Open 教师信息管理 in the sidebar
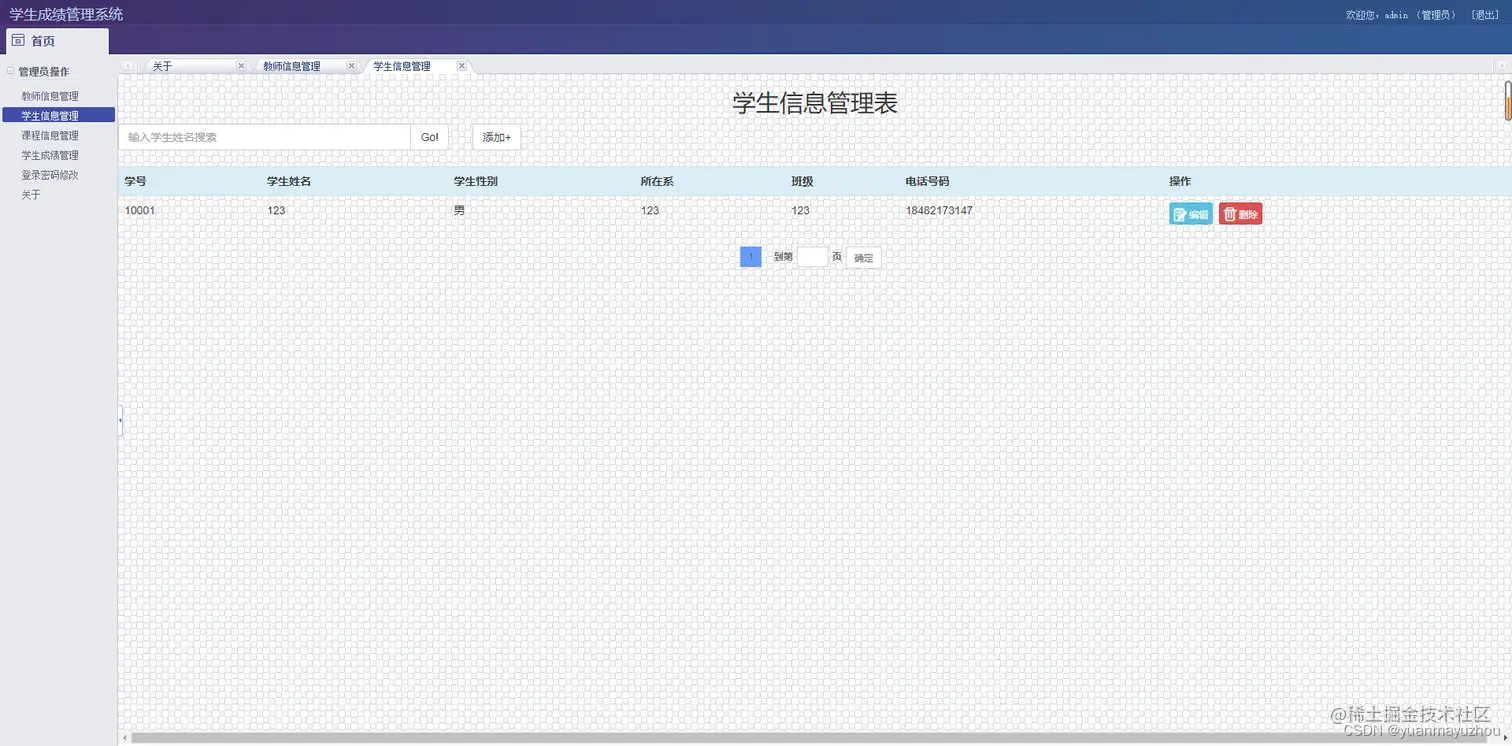The width and height of the screenshot is (1512, 746). pos(50,96)
